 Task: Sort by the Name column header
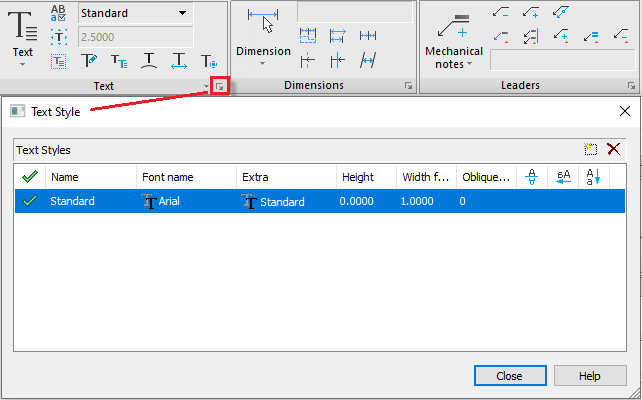91,177
